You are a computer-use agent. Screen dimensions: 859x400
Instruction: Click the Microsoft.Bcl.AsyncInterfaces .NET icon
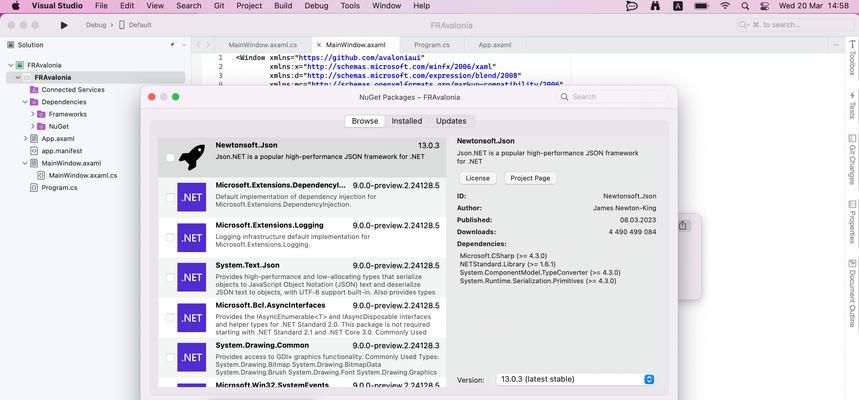coord(192,317)
